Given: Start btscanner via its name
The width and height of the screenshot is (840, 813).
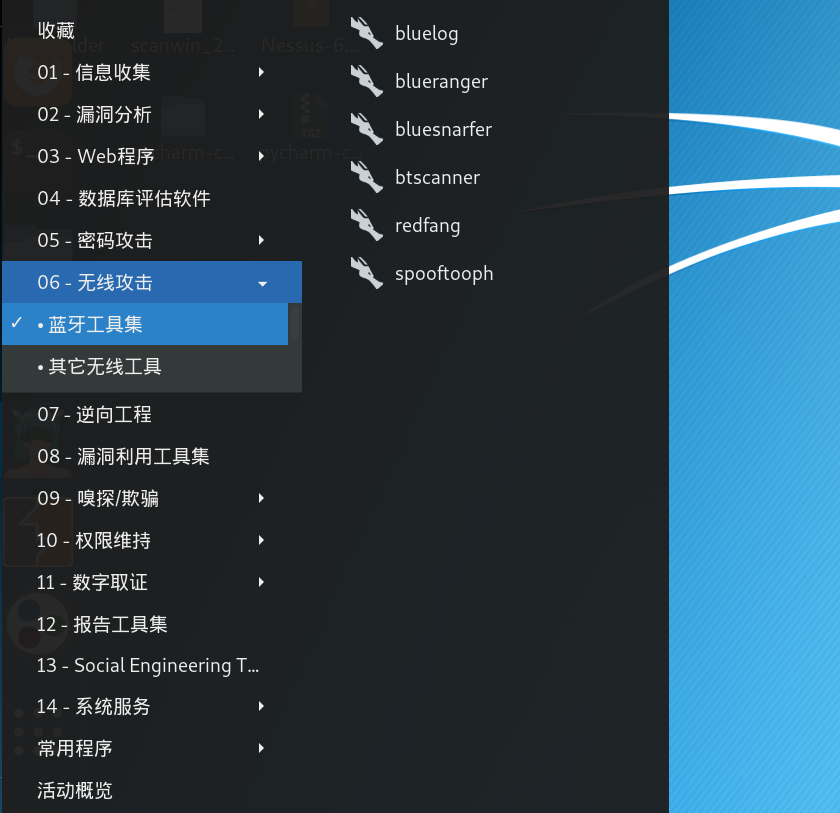Looking at the screenshot, I should tap(437, 178).
